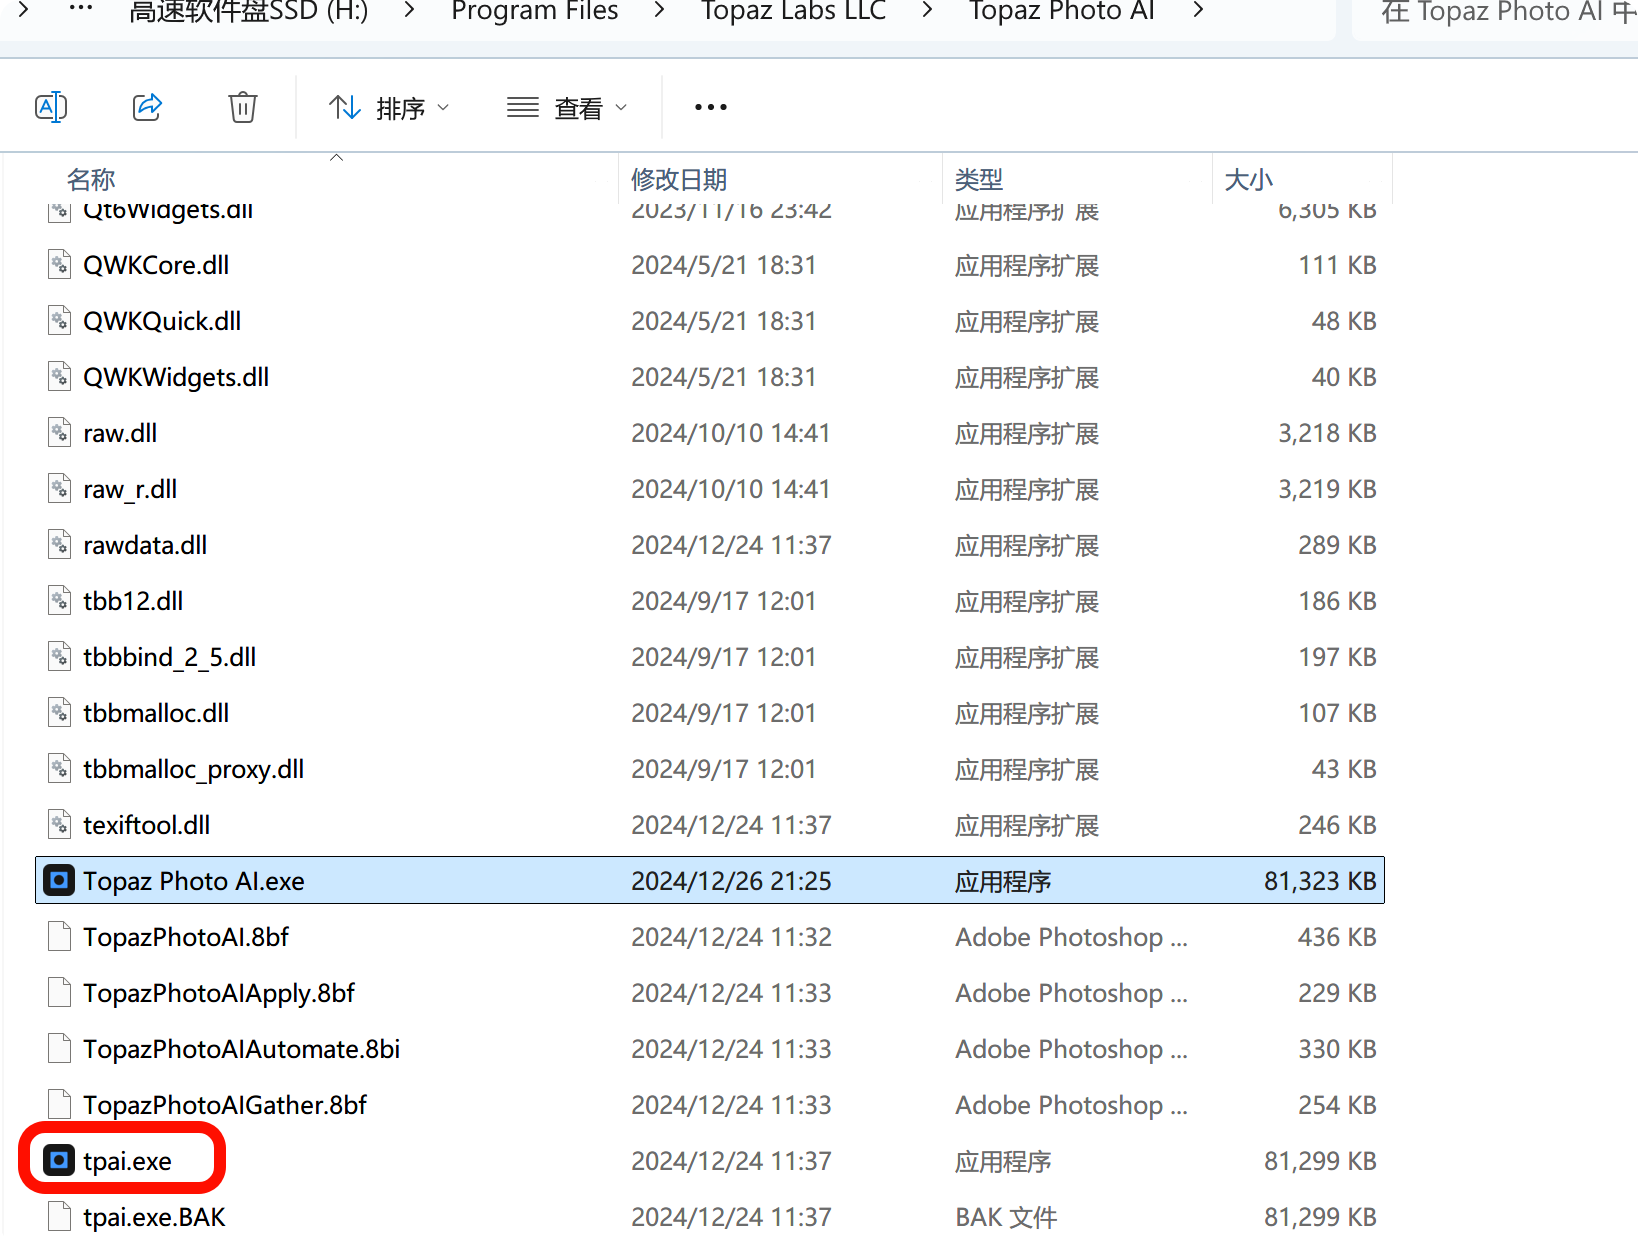The height and width of the screenshot is (1244, 1638).
Task: Select the tpai.exe.BAK file icon
Action: click(x=60, y=1217)
